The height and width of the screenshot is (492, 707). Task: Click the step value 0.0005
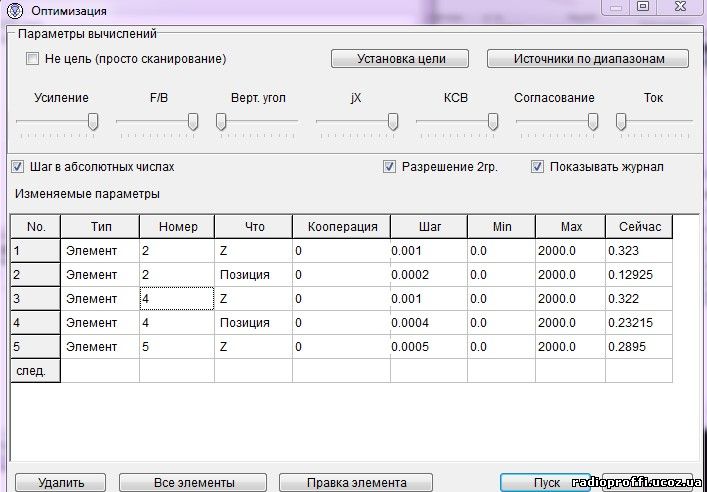[429, 346]
